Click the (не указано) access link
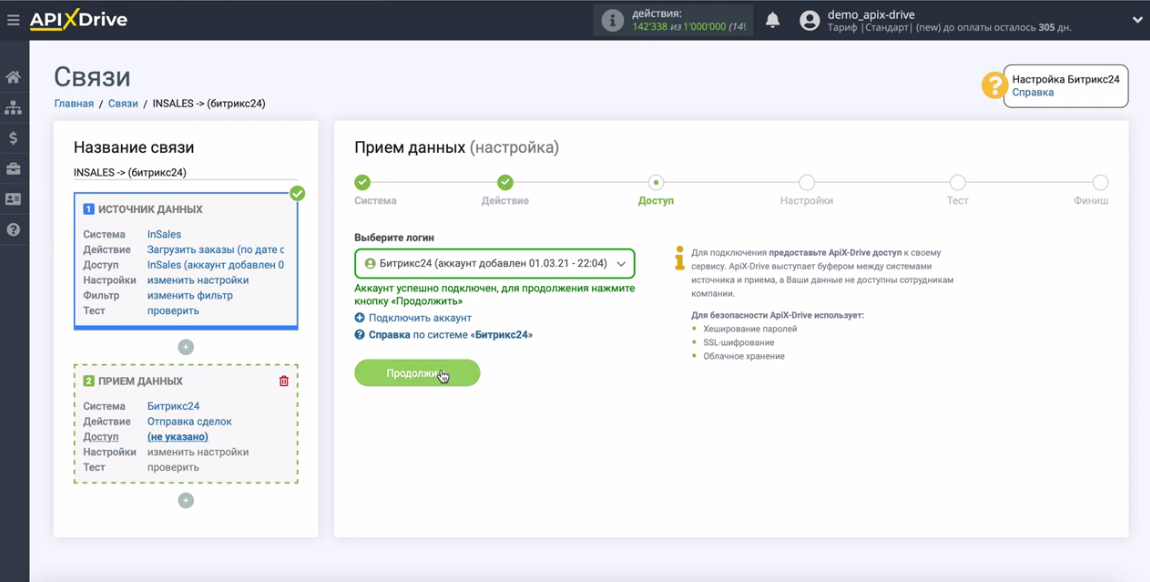Image resolution: width=1150 pixels, height=582 pixels. (177, 437)
